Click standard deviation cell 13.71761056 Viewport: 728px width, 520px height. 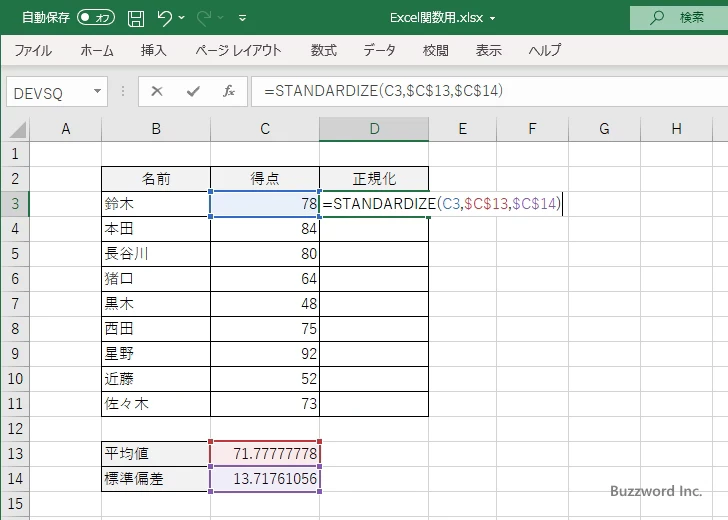pos(265,479)
